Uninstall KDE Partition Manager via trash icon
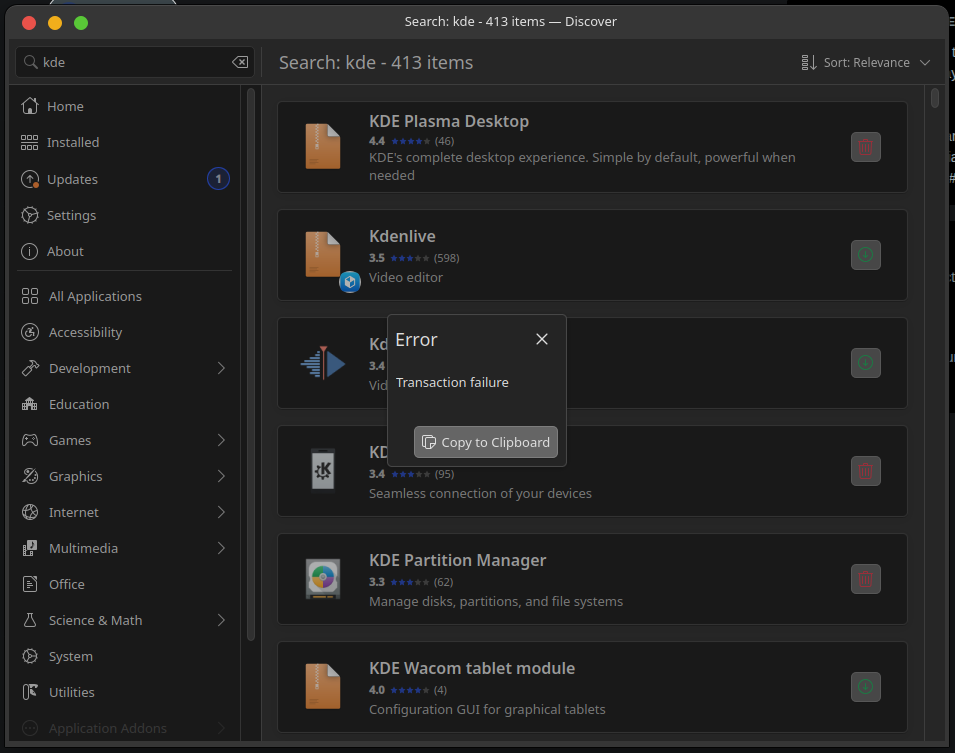Viewport: 955px width, 753px height. click(x=865, y=579)
